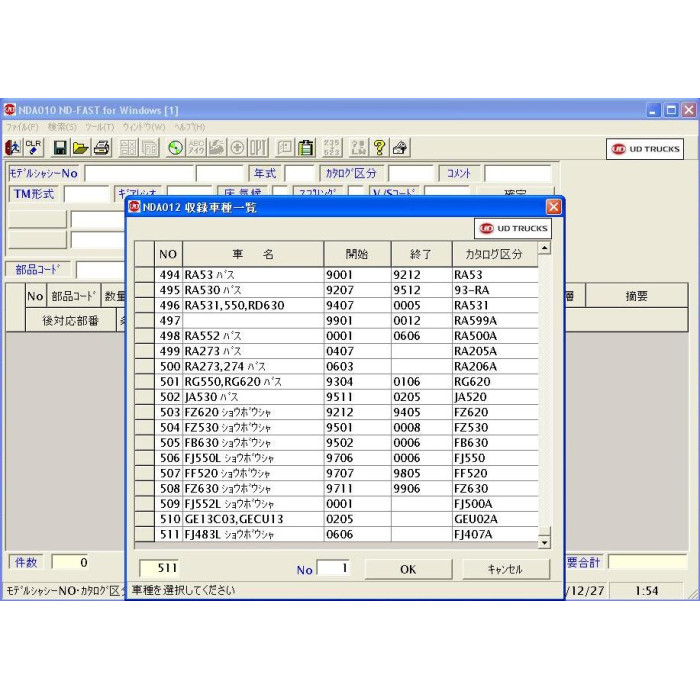Open the 検索(S) menu
This screenshot has height=700, width=700.
pos(62,127)
